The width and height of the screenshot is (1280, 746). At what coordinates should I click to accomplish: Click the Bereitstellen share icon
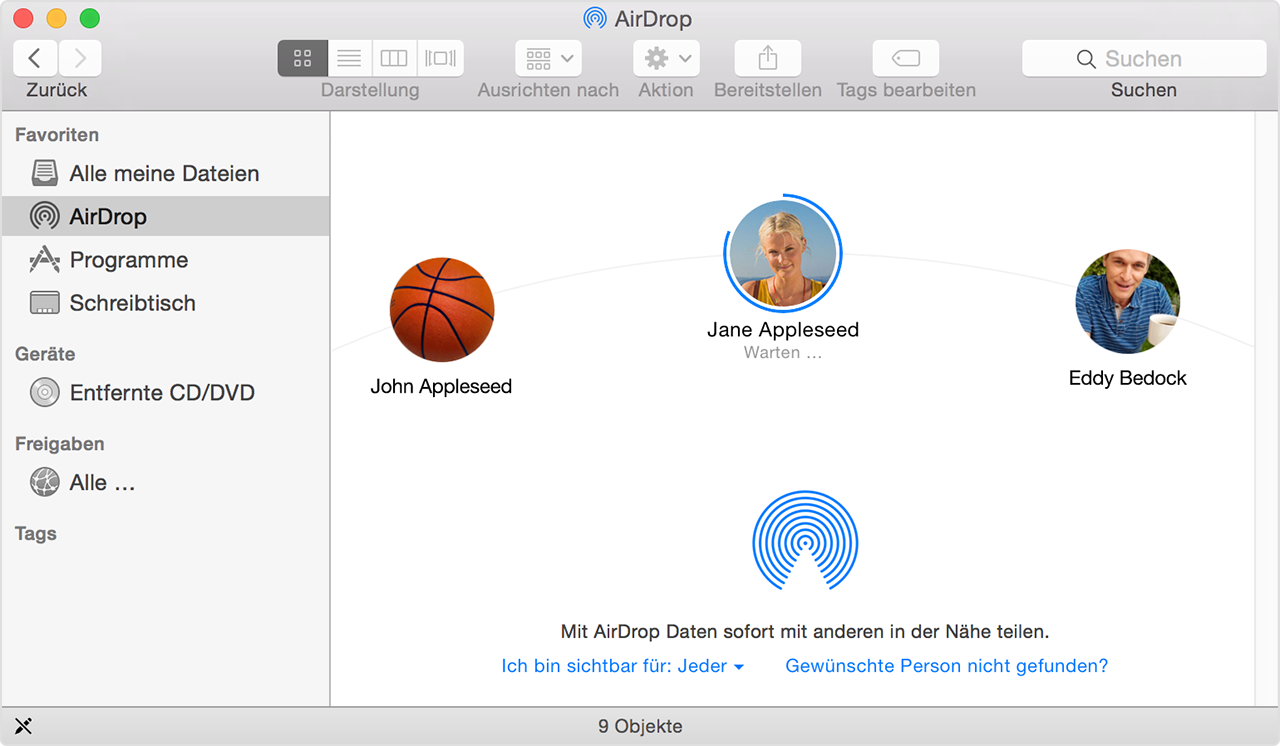tap(767, 58)
